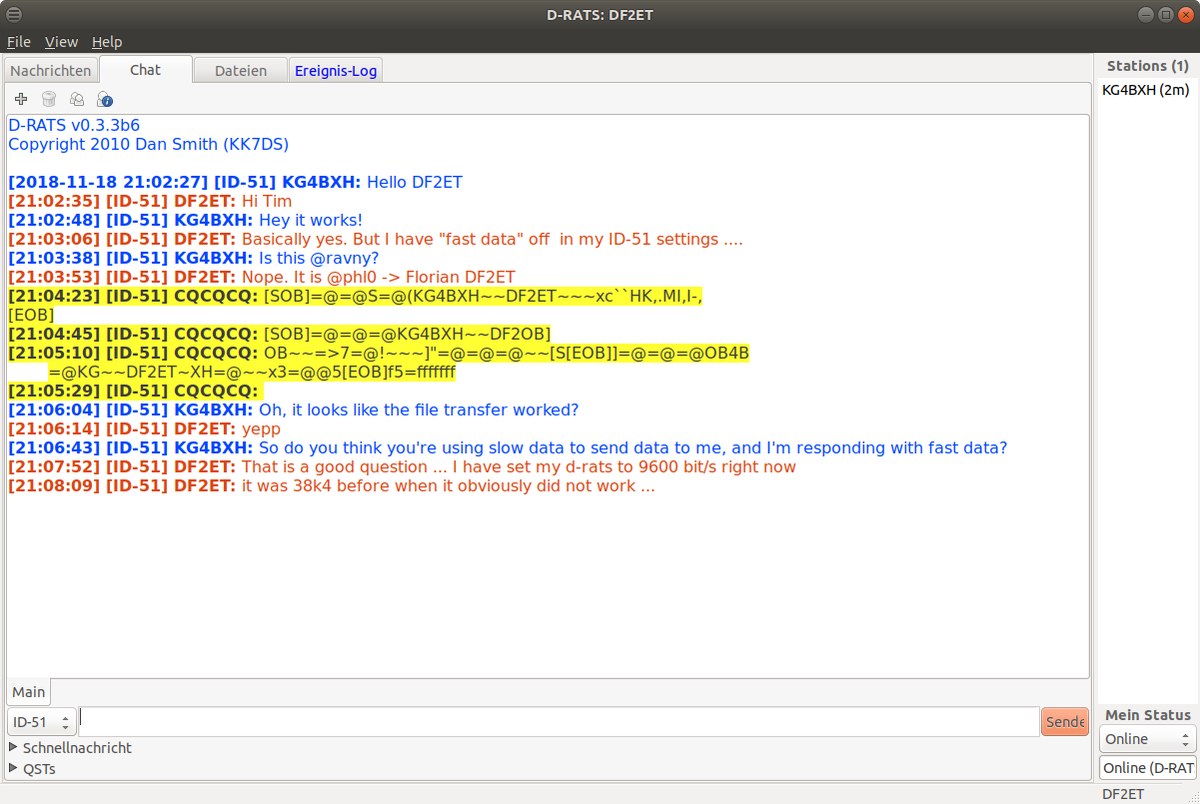The image size is (1200, 804).
Task: Click DF2ET callsign in status bar
Action: coord(1123,794)
